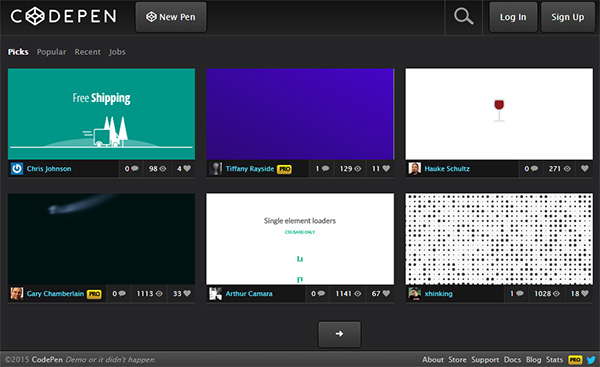Heart Hauke Schultz's wine glass pen
The width and height of the screenshot is (600, 367).
pyautogui.click(x=585, y=168)
